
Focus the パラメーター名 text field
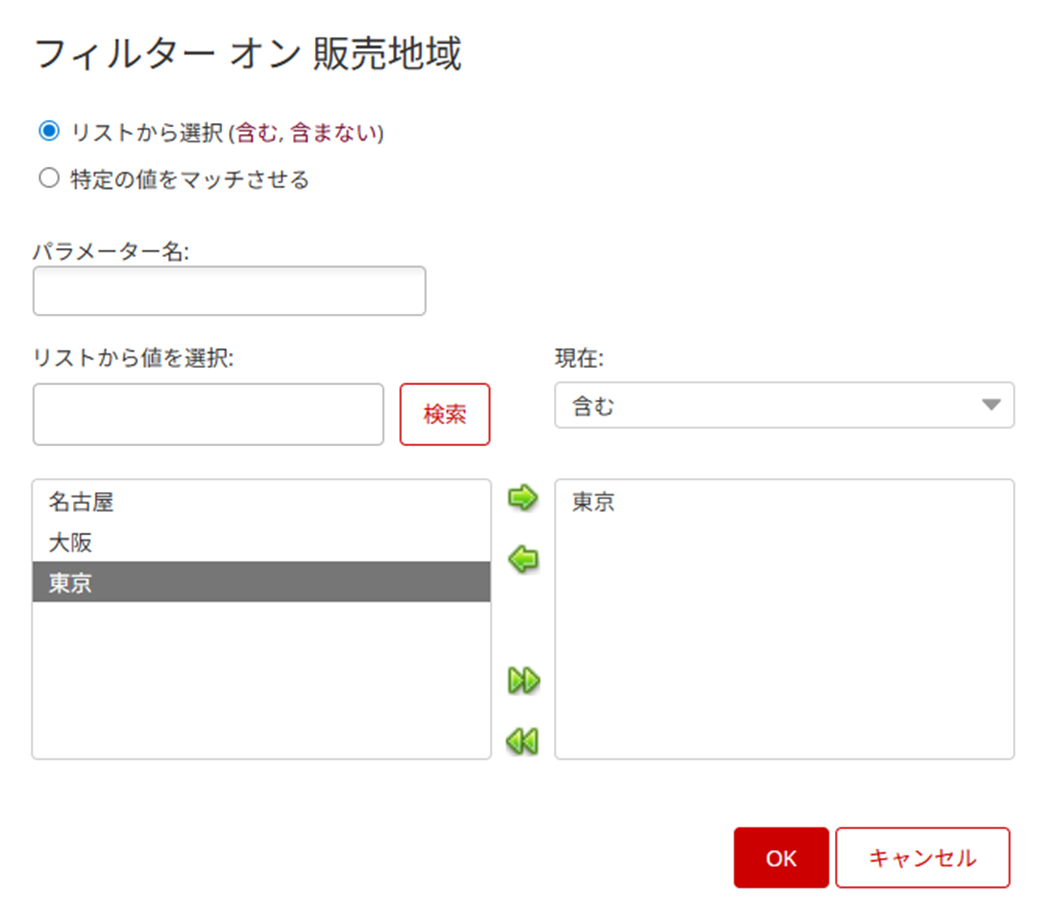tap(229, 291)
